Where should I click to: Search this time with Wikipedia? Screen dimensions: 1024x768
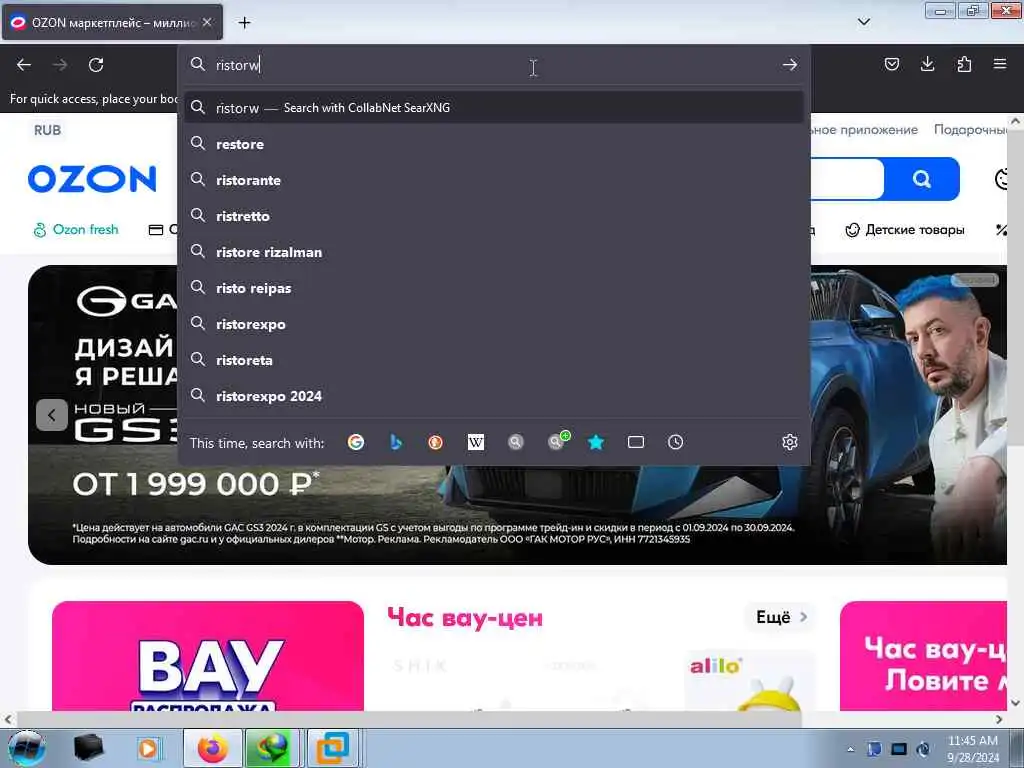coord(475,442)
